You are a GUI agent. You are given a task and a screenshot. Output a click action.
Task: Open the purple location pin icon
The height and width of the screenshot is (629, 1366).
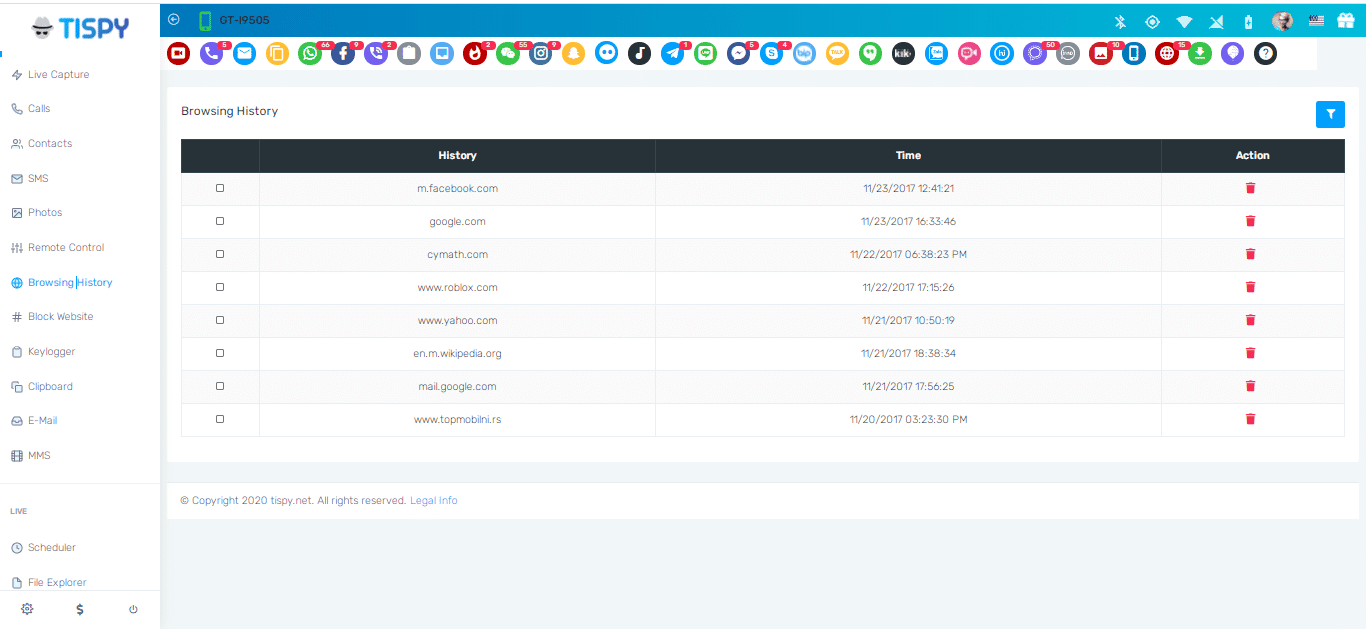[1233, 54]
